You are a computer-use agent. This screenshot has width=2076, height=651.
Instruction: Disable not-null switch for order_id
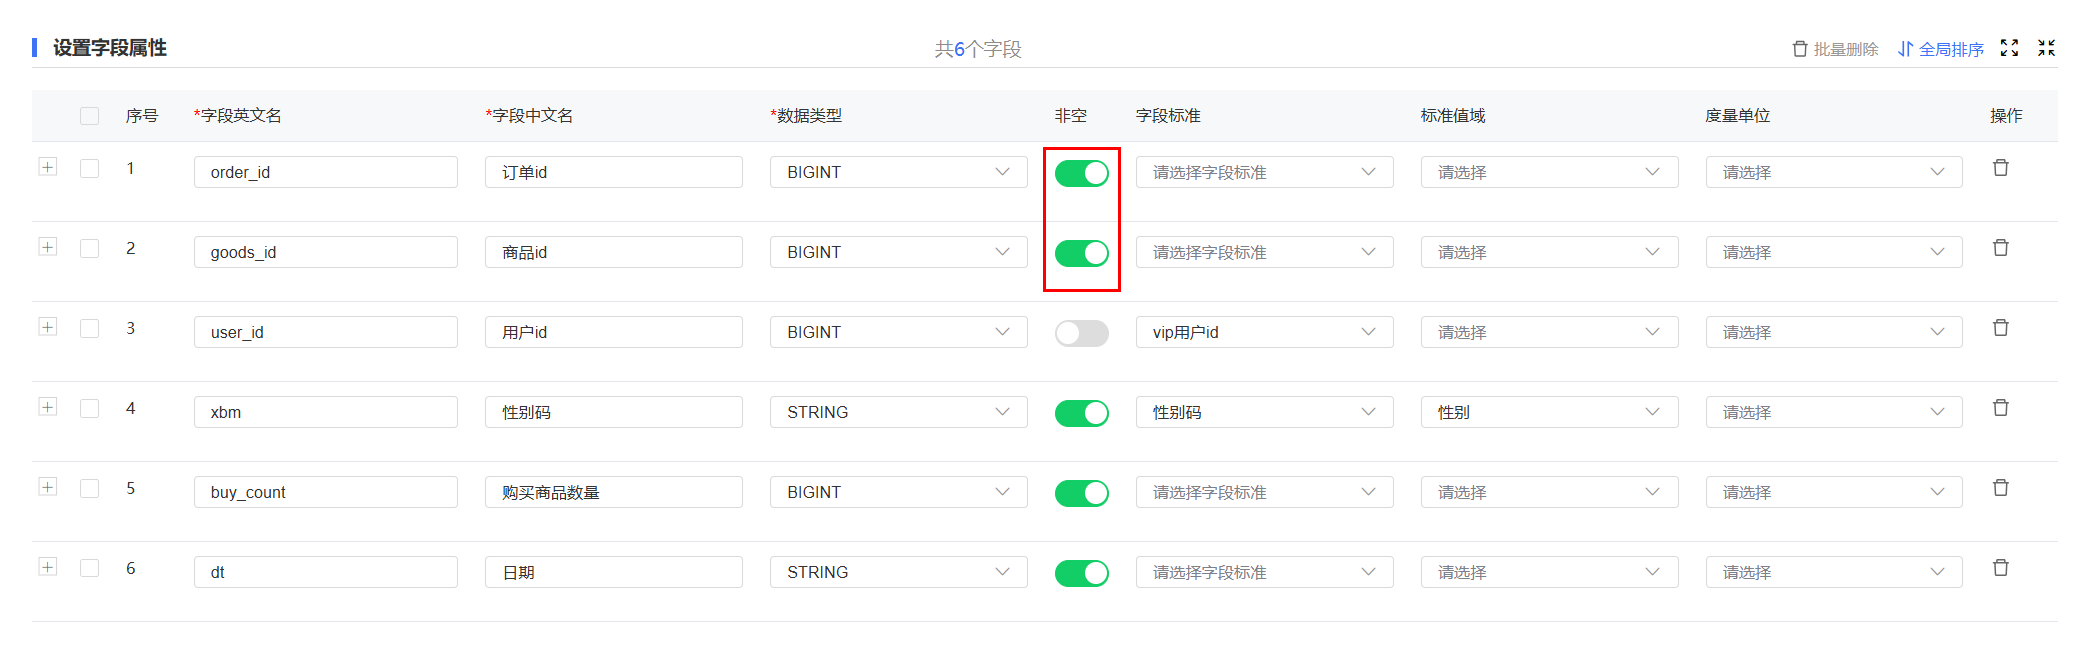click(1081, 173)
